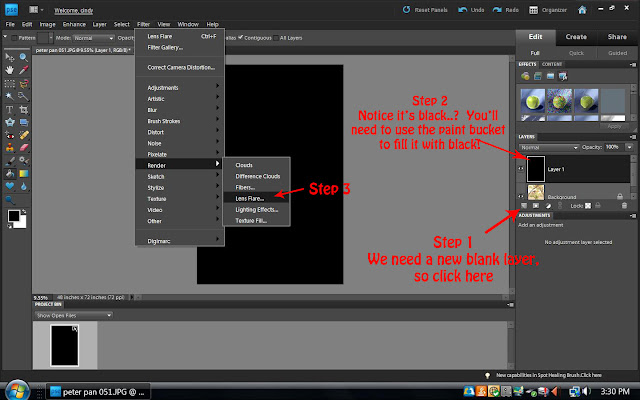640x400 pixels.
Task: Create adjustment layer half-circle icon
Action: click(x=548, y=206)
